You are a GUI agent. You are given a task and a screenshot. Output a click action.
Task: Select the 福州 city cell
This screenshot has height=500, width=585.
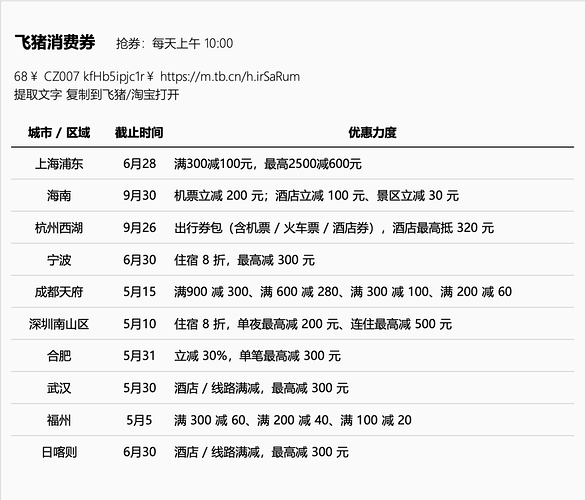[59, 420]
